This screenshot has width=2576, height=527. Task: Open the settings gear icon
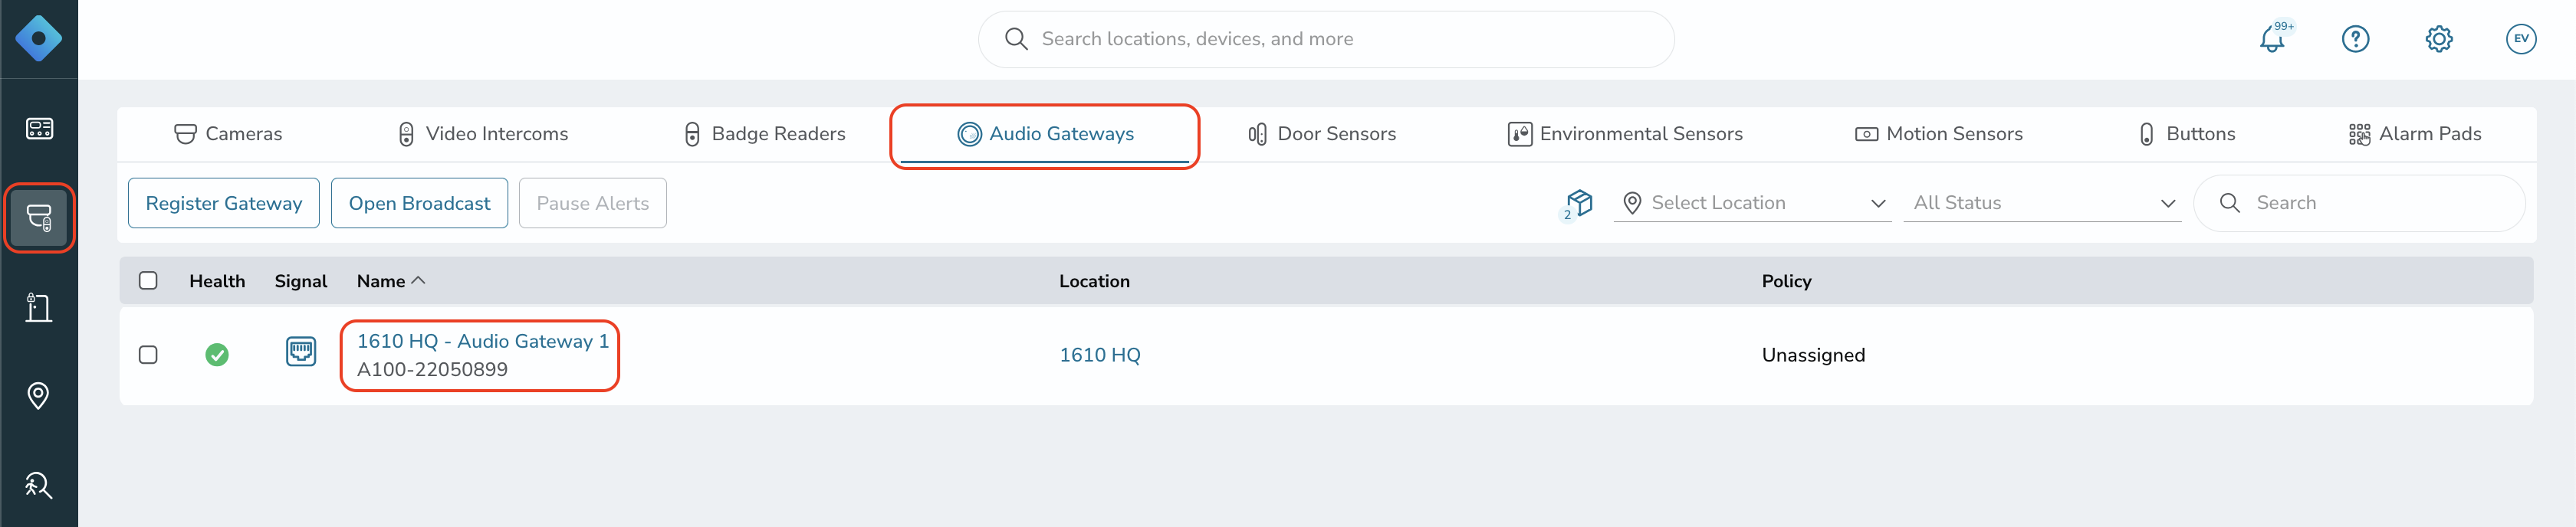coord(2438,39)
